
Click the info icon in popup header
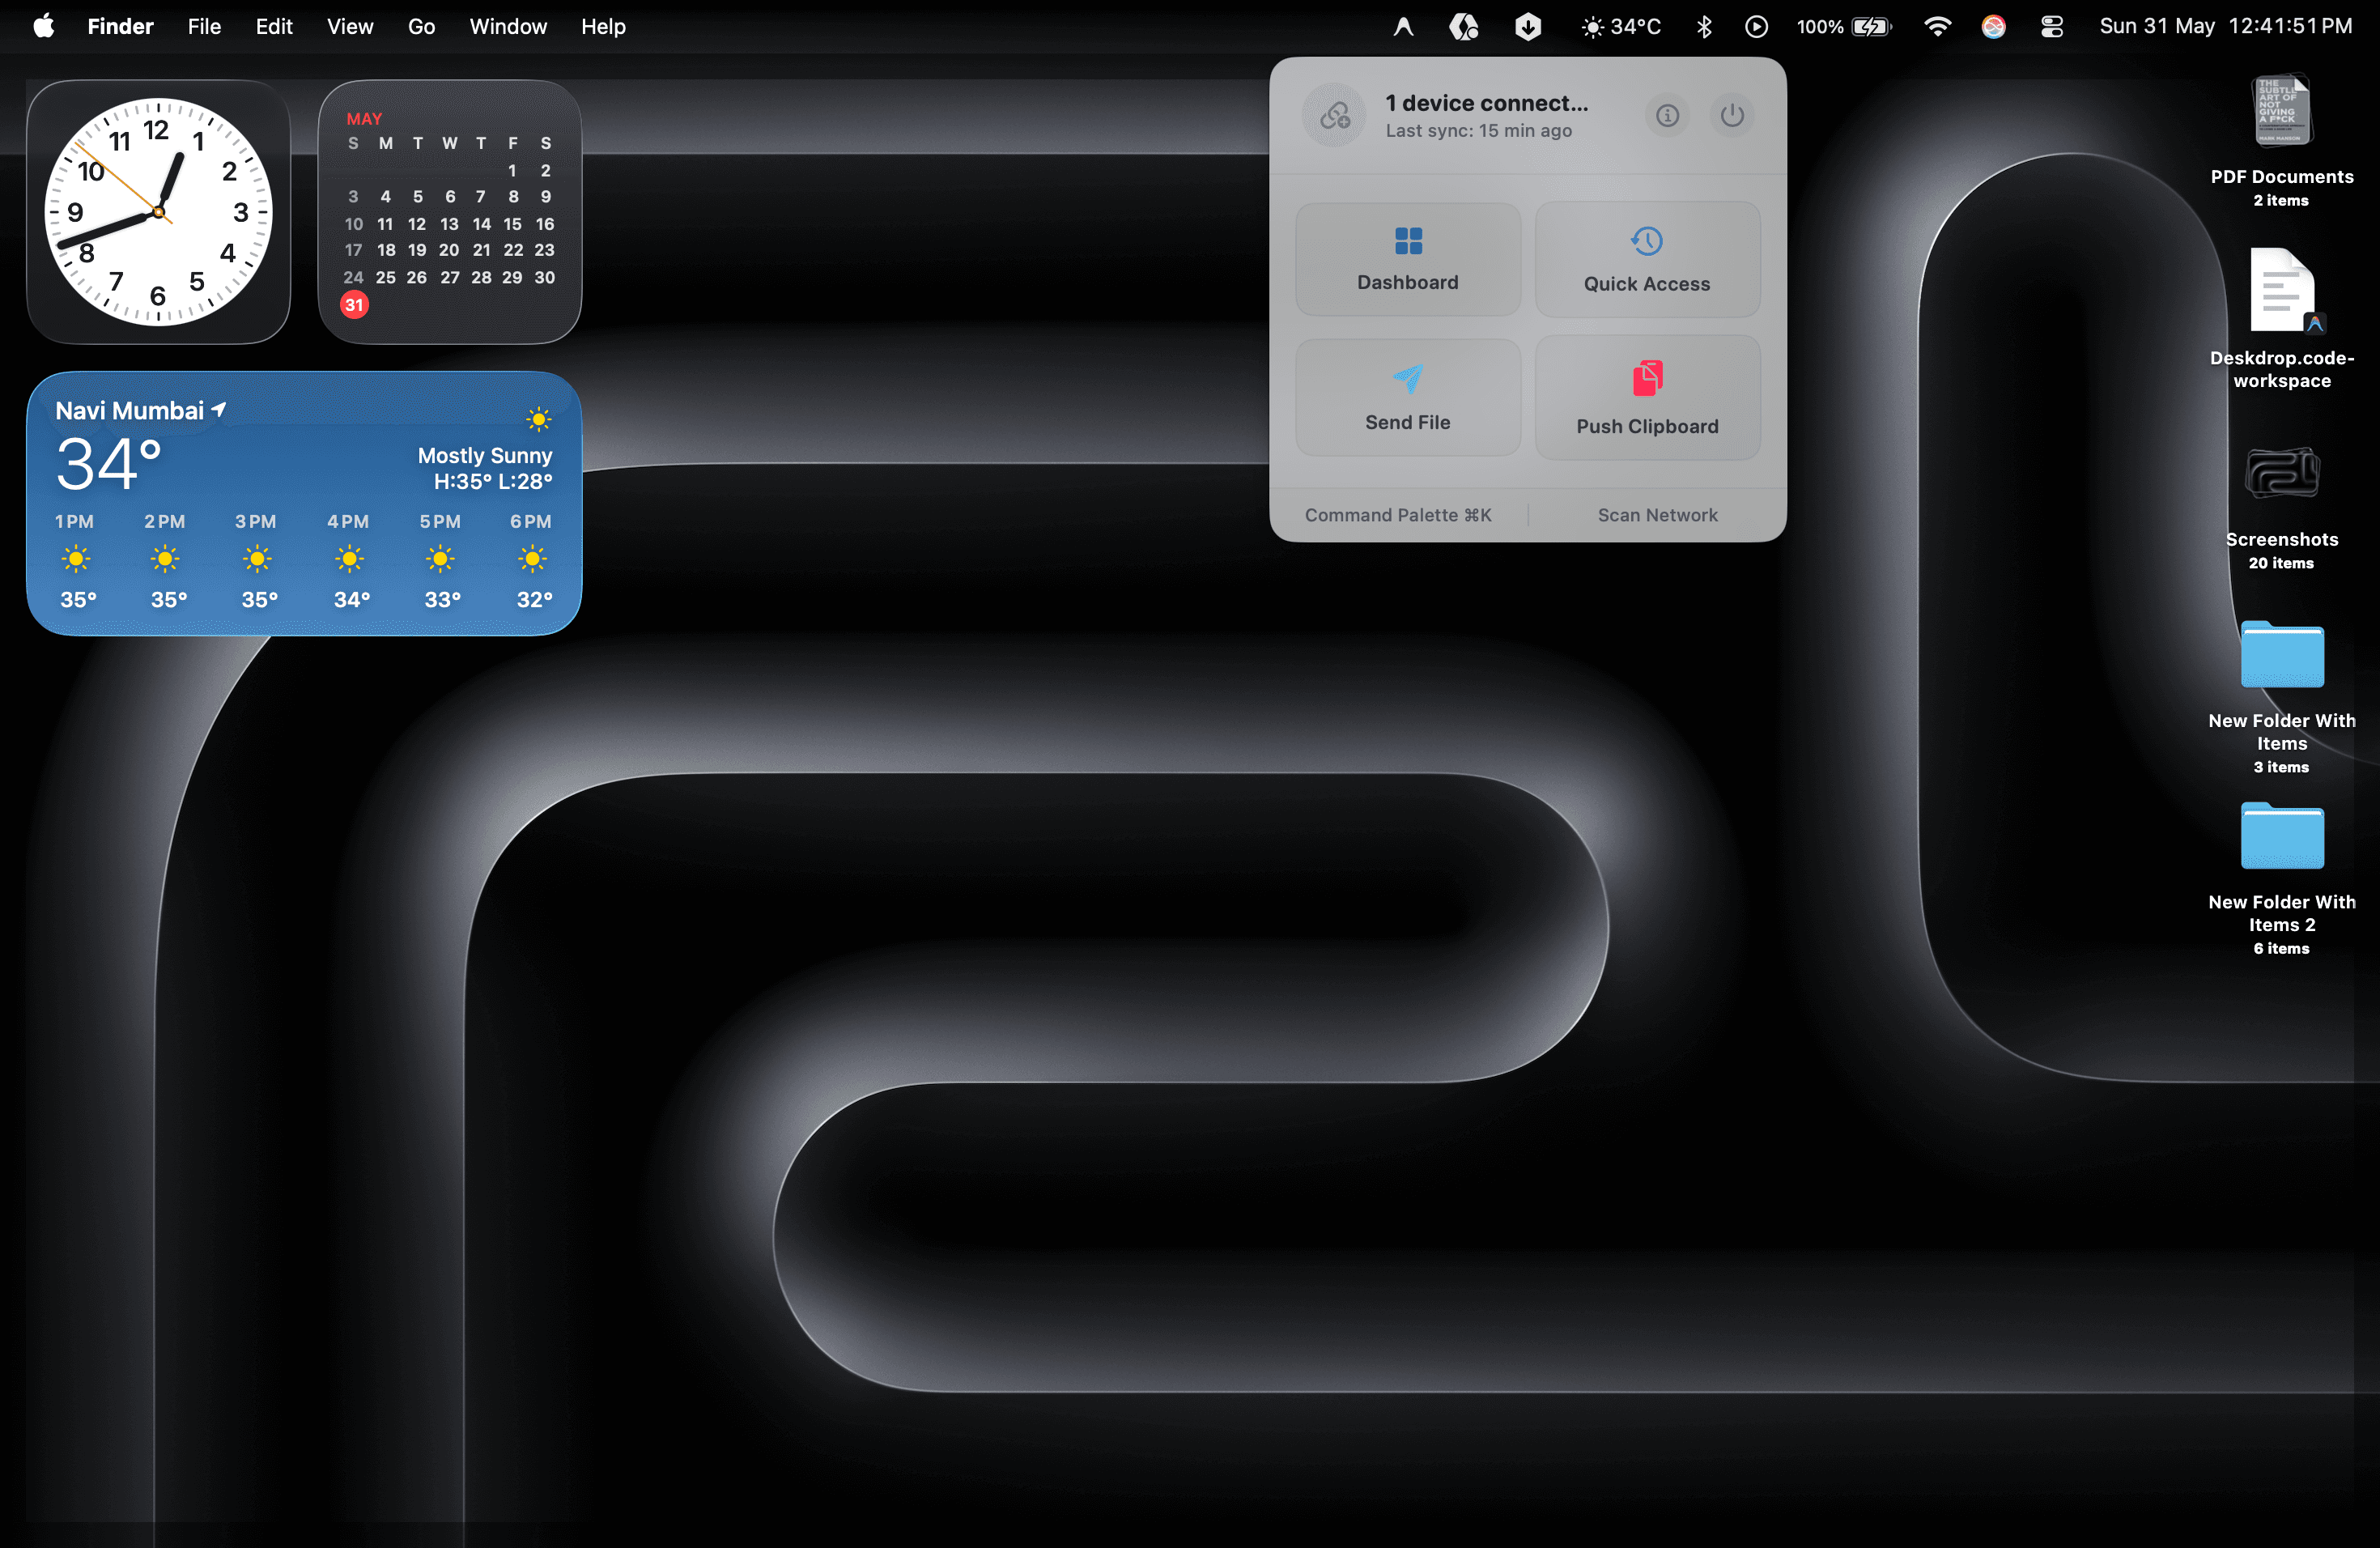(1666, 115)
